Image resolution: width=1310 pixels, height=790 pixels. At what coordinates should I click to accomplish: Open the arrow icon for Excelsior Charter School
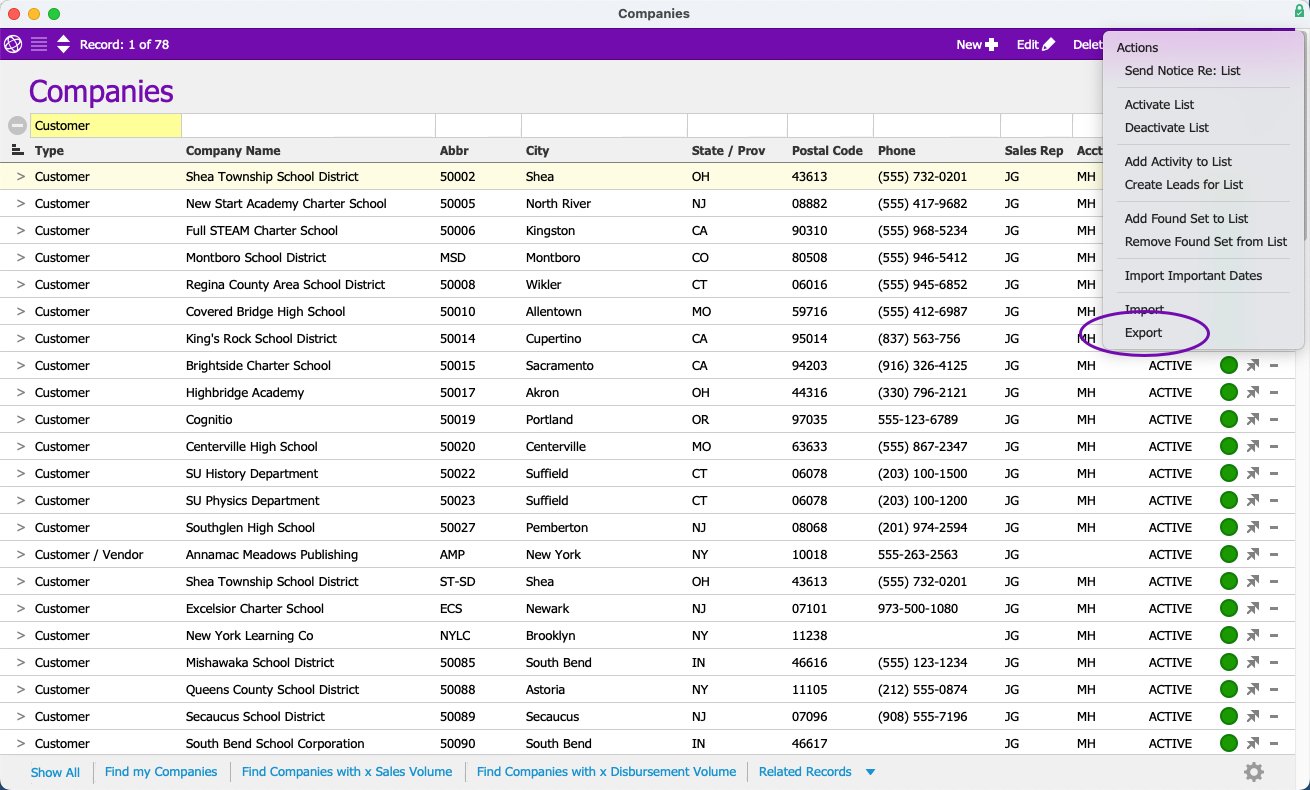pyautogui.click(x=1253, y=609)
